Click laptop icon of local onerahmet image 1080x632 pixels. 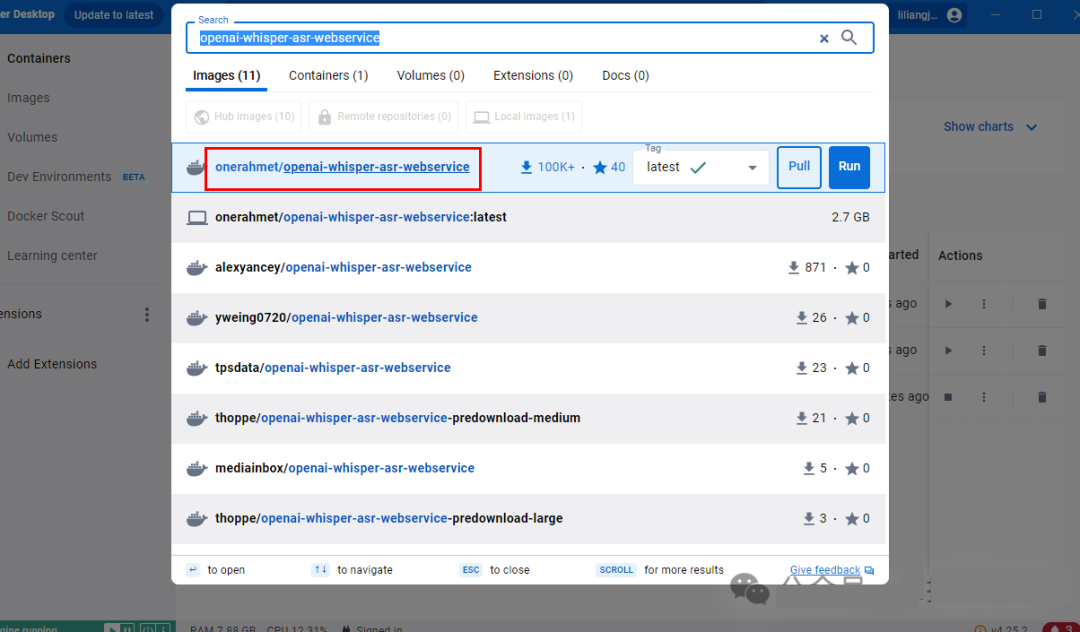tap(197, 218)
